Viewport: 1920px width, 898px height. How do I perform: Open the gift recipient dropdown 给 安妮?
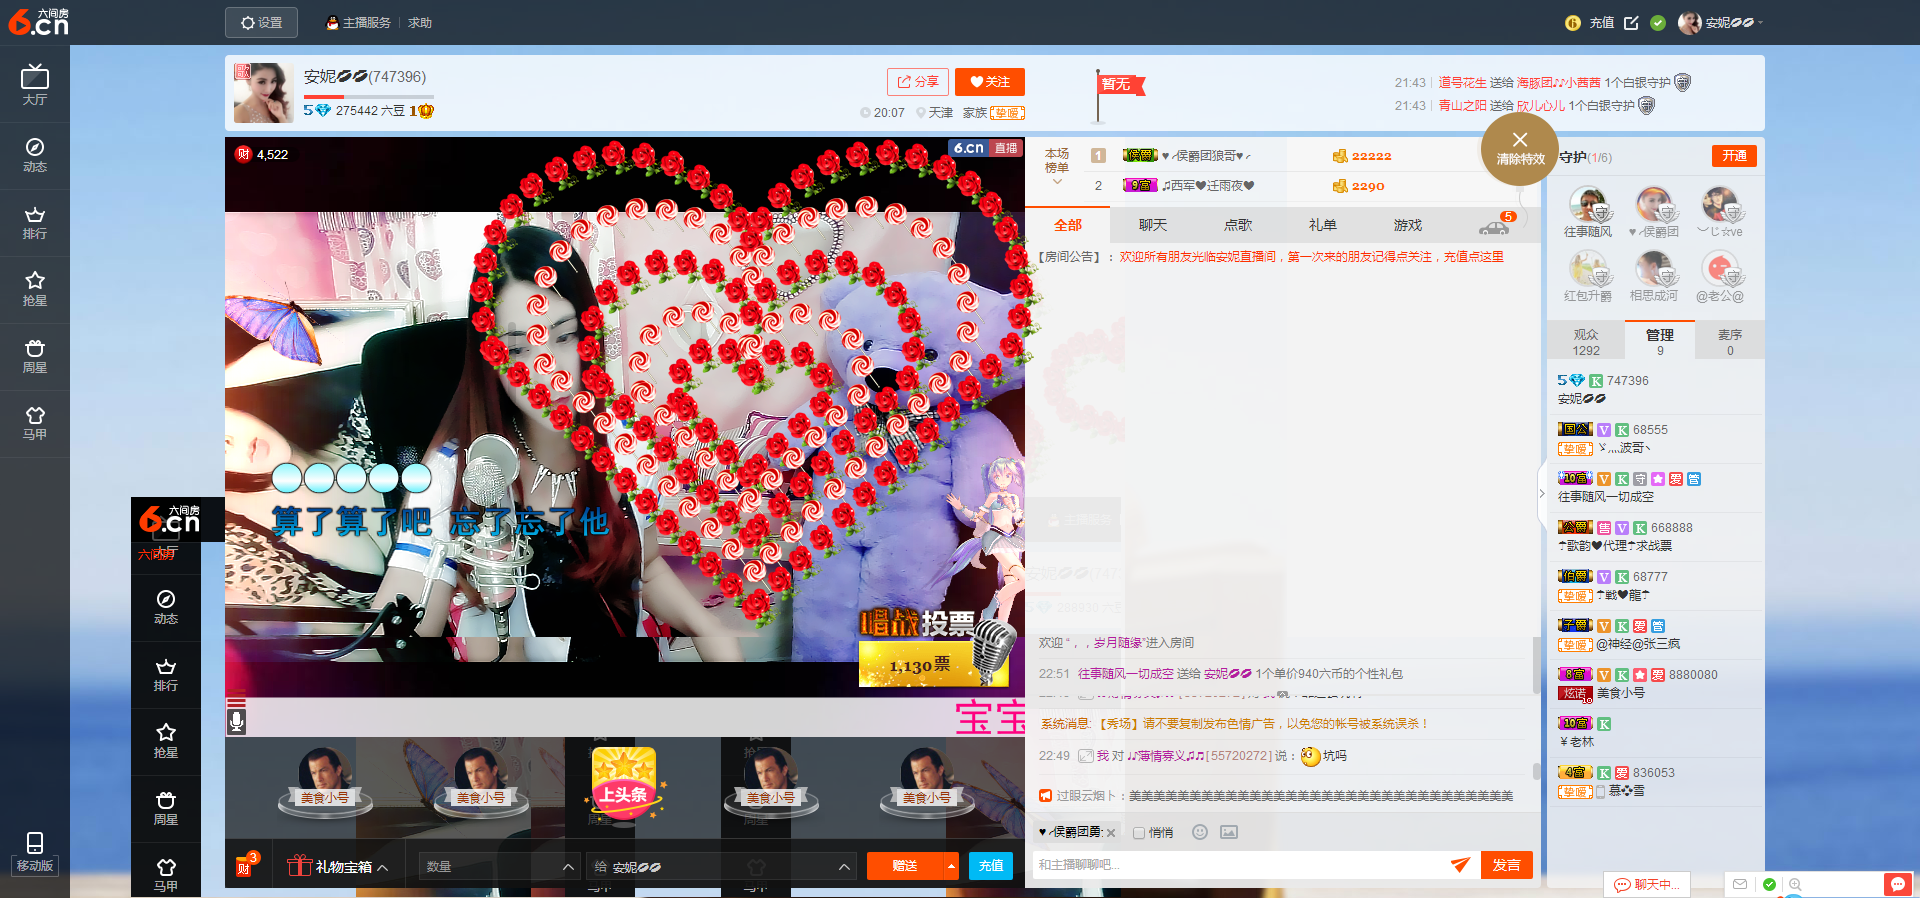[721, 866]
